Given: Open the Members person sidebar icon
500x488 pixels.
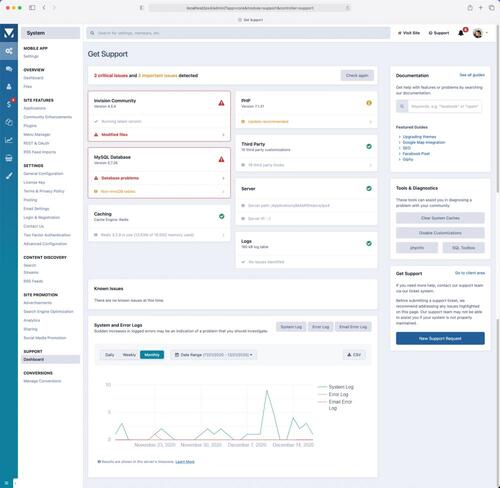Looking at the screenshot, I should point(9,87).
